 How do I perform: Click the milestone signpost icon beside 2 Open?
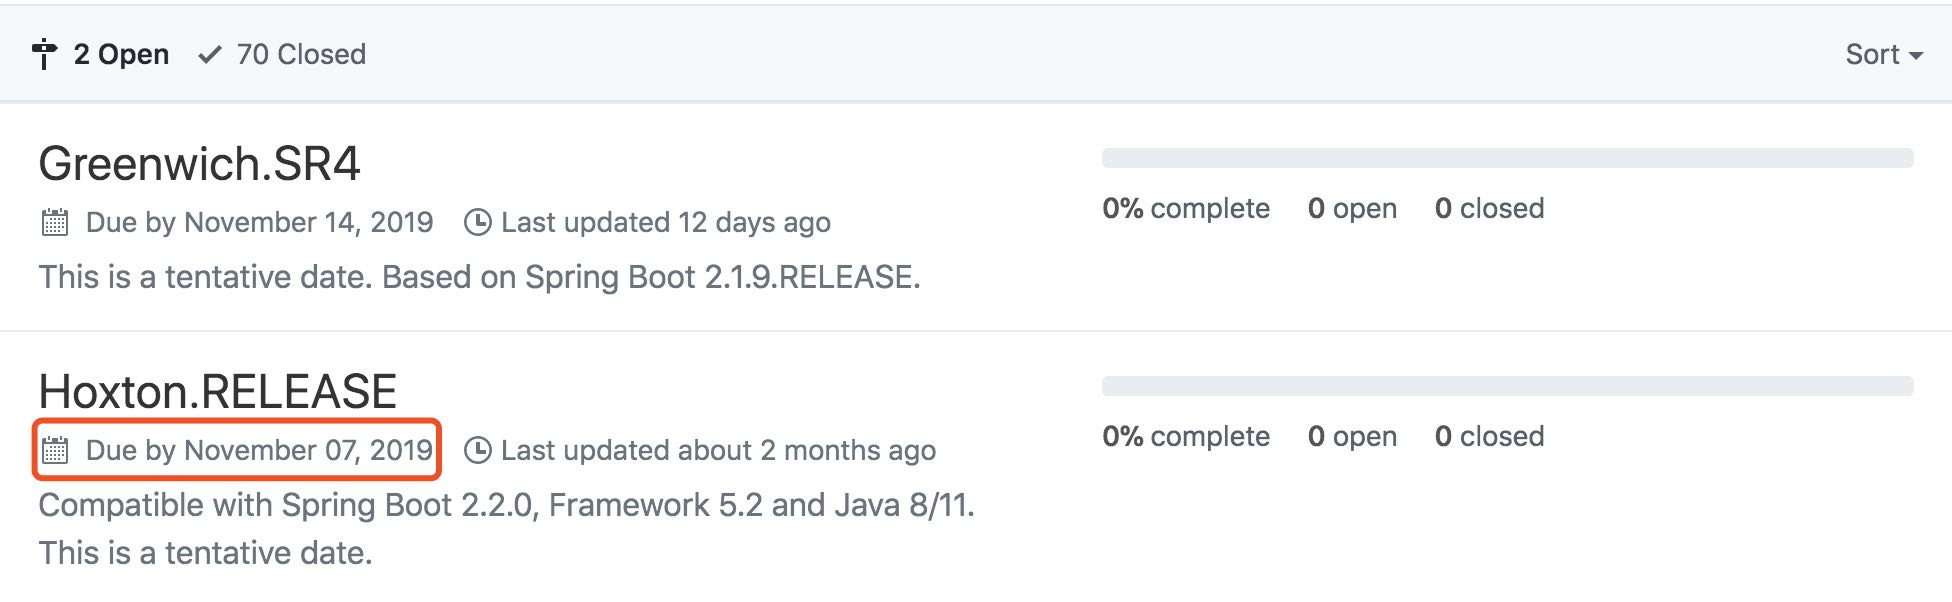click(44, 54)
